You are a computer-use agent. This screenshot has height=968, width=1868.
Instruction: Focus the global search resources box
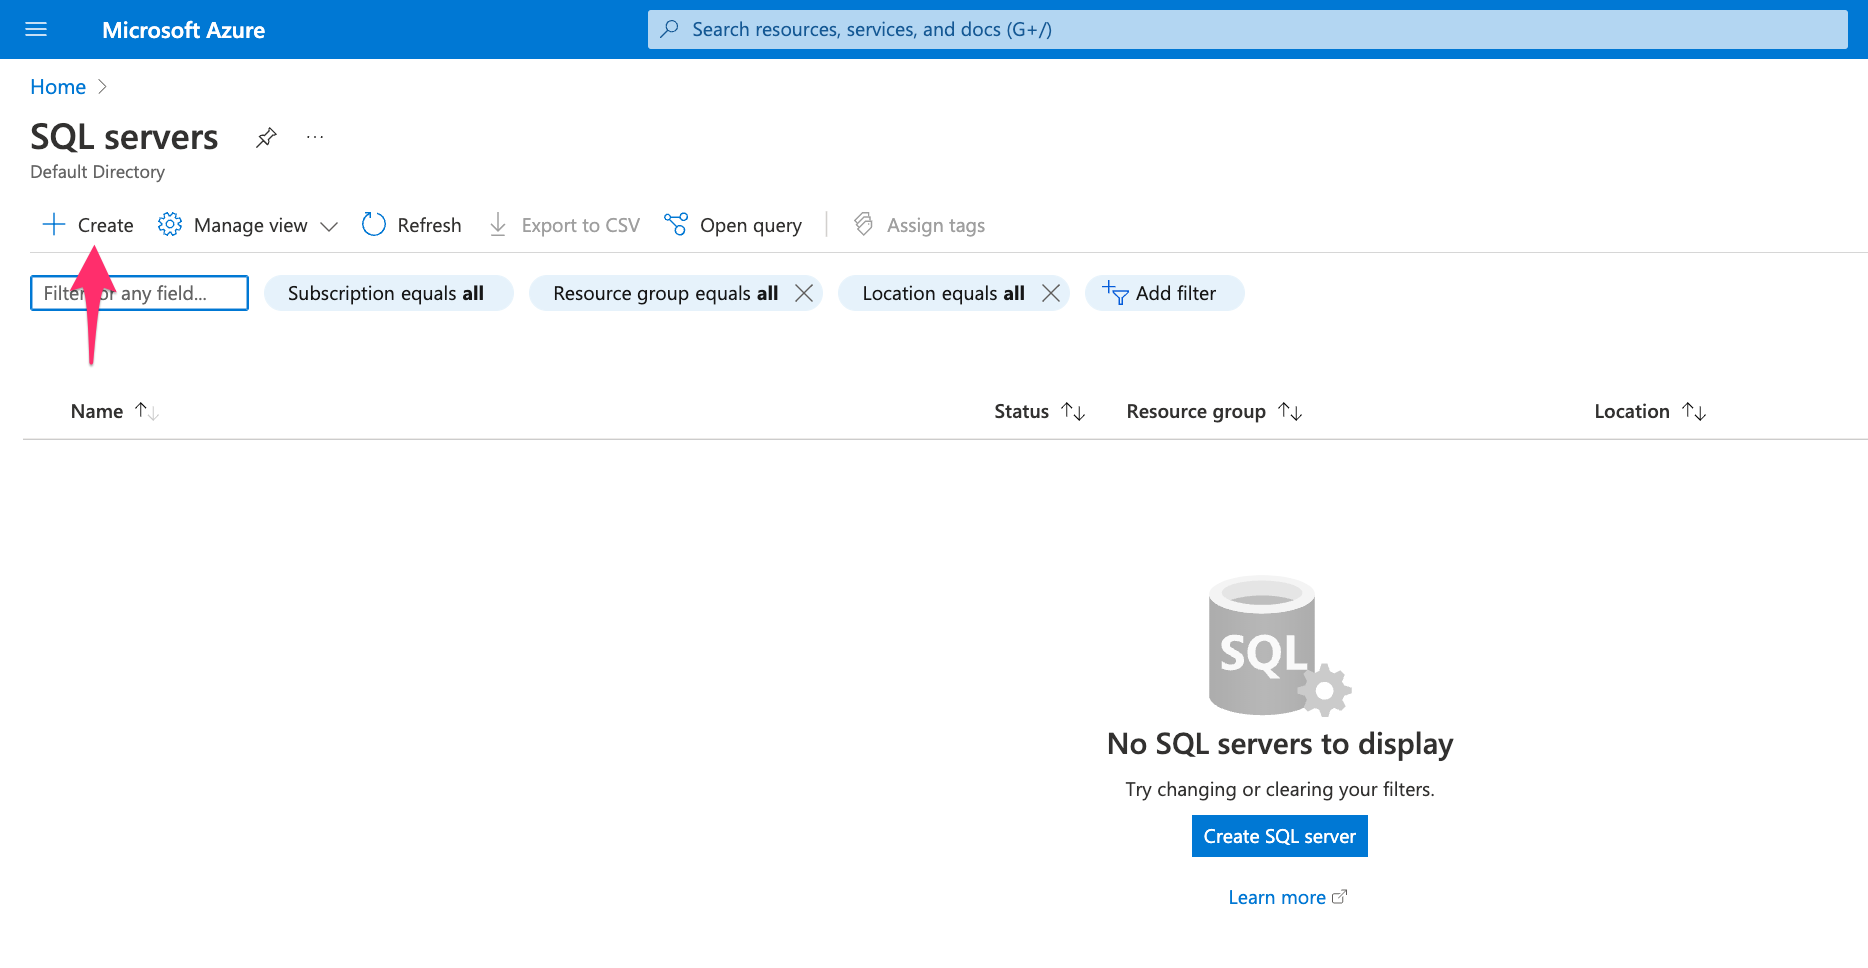1247,29
